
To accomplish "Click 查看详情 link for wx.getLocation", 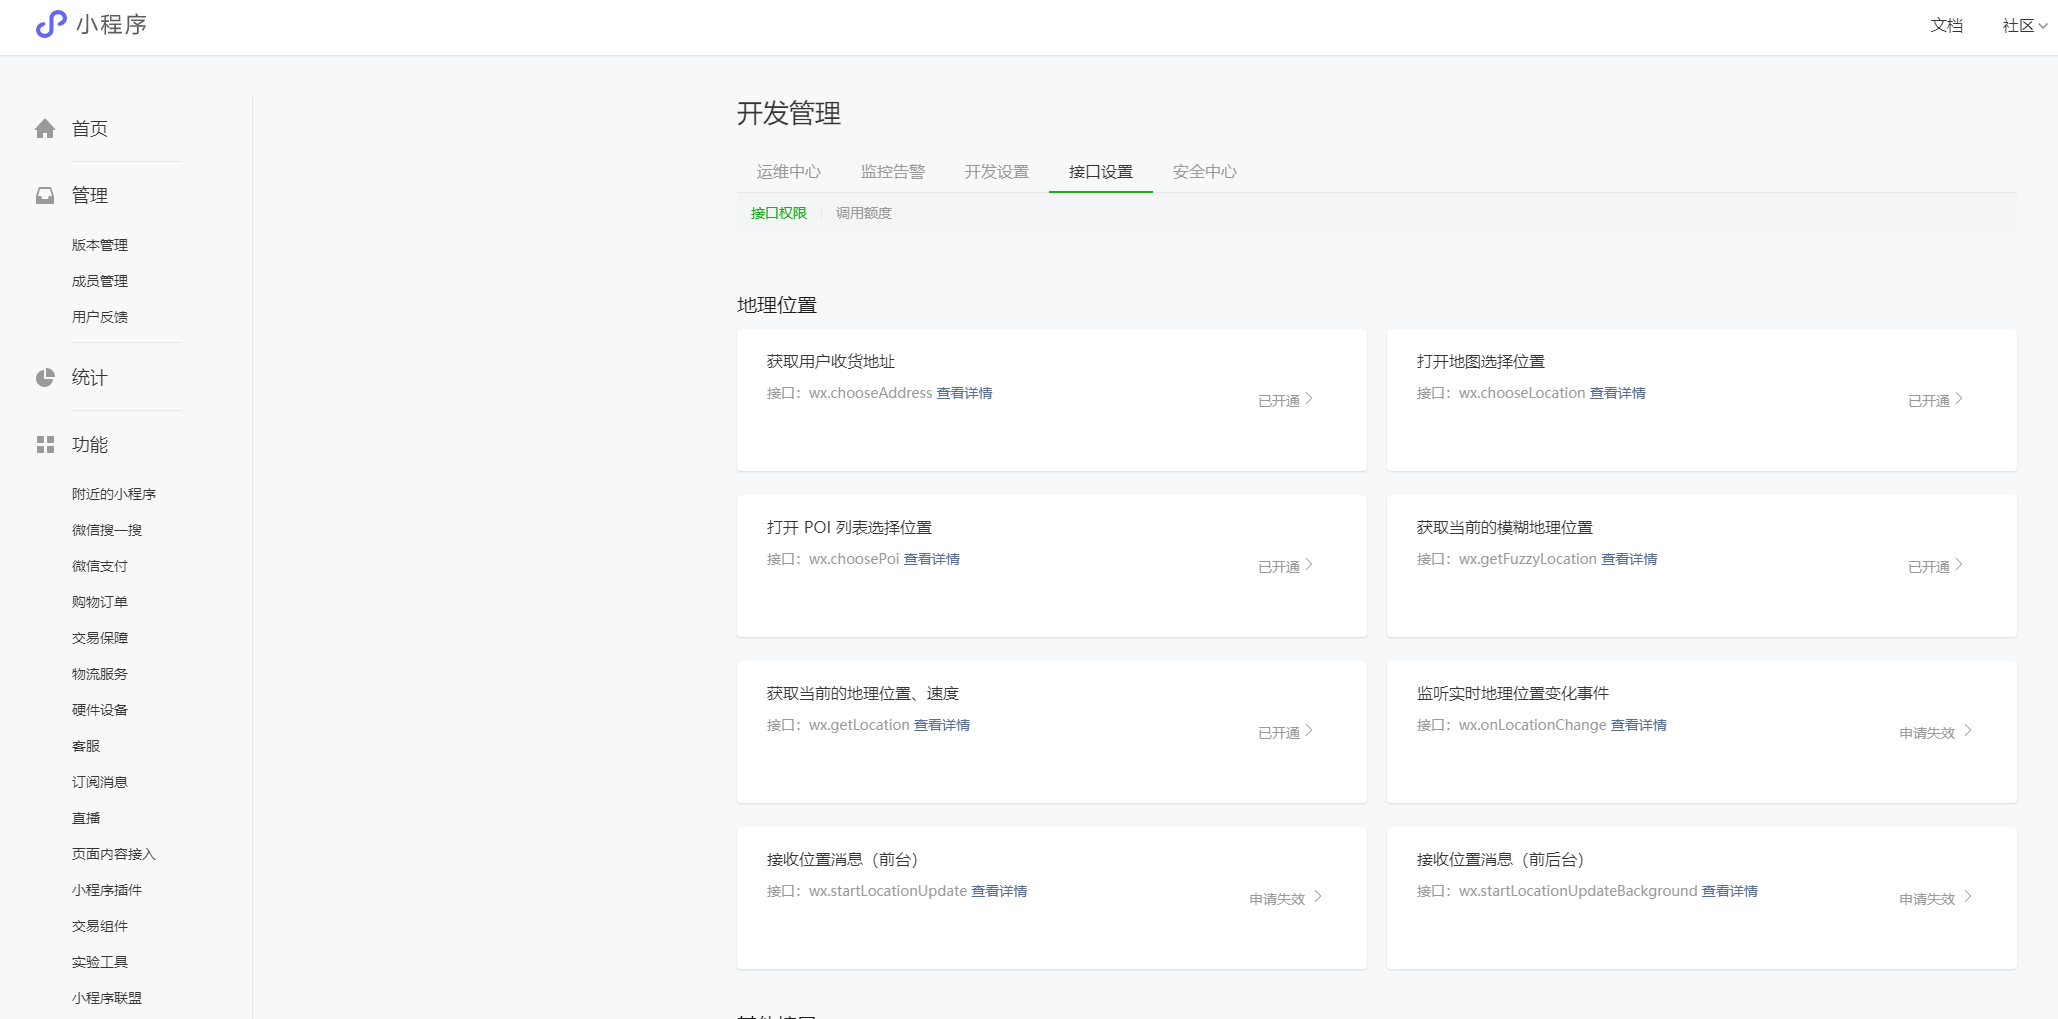I will 941,725.
